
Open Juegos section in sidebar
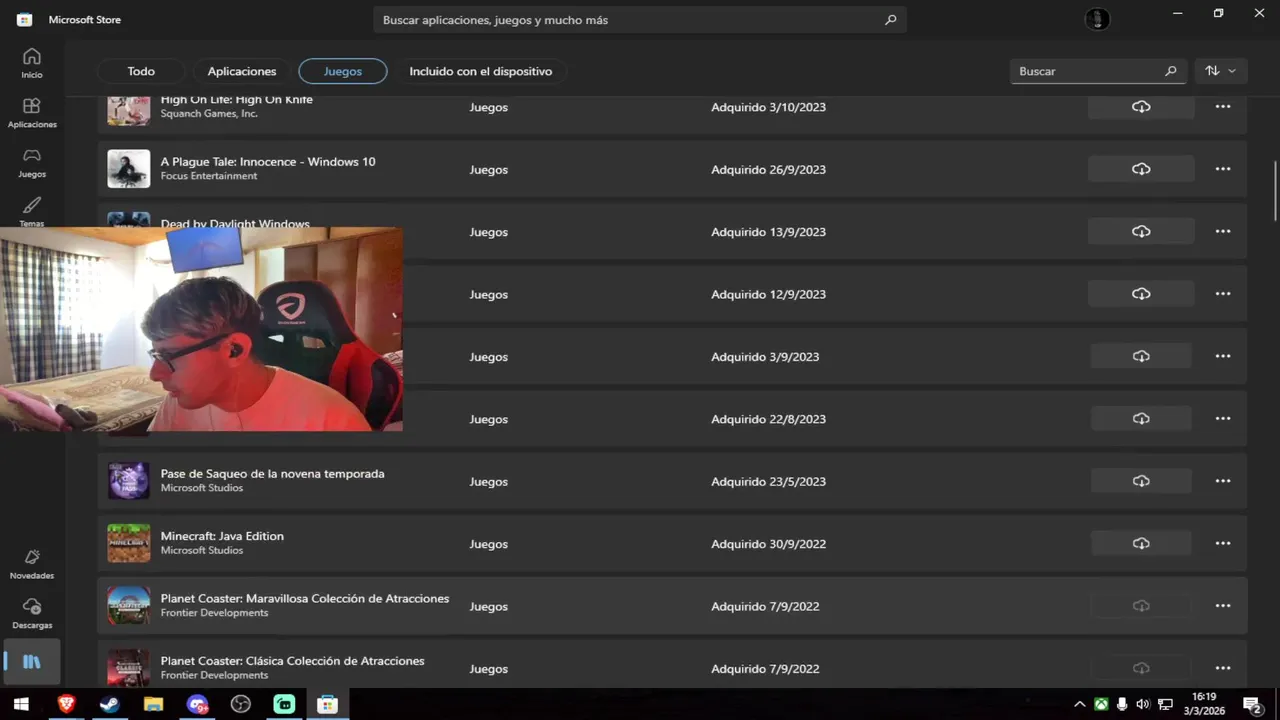tap(32, 163)
